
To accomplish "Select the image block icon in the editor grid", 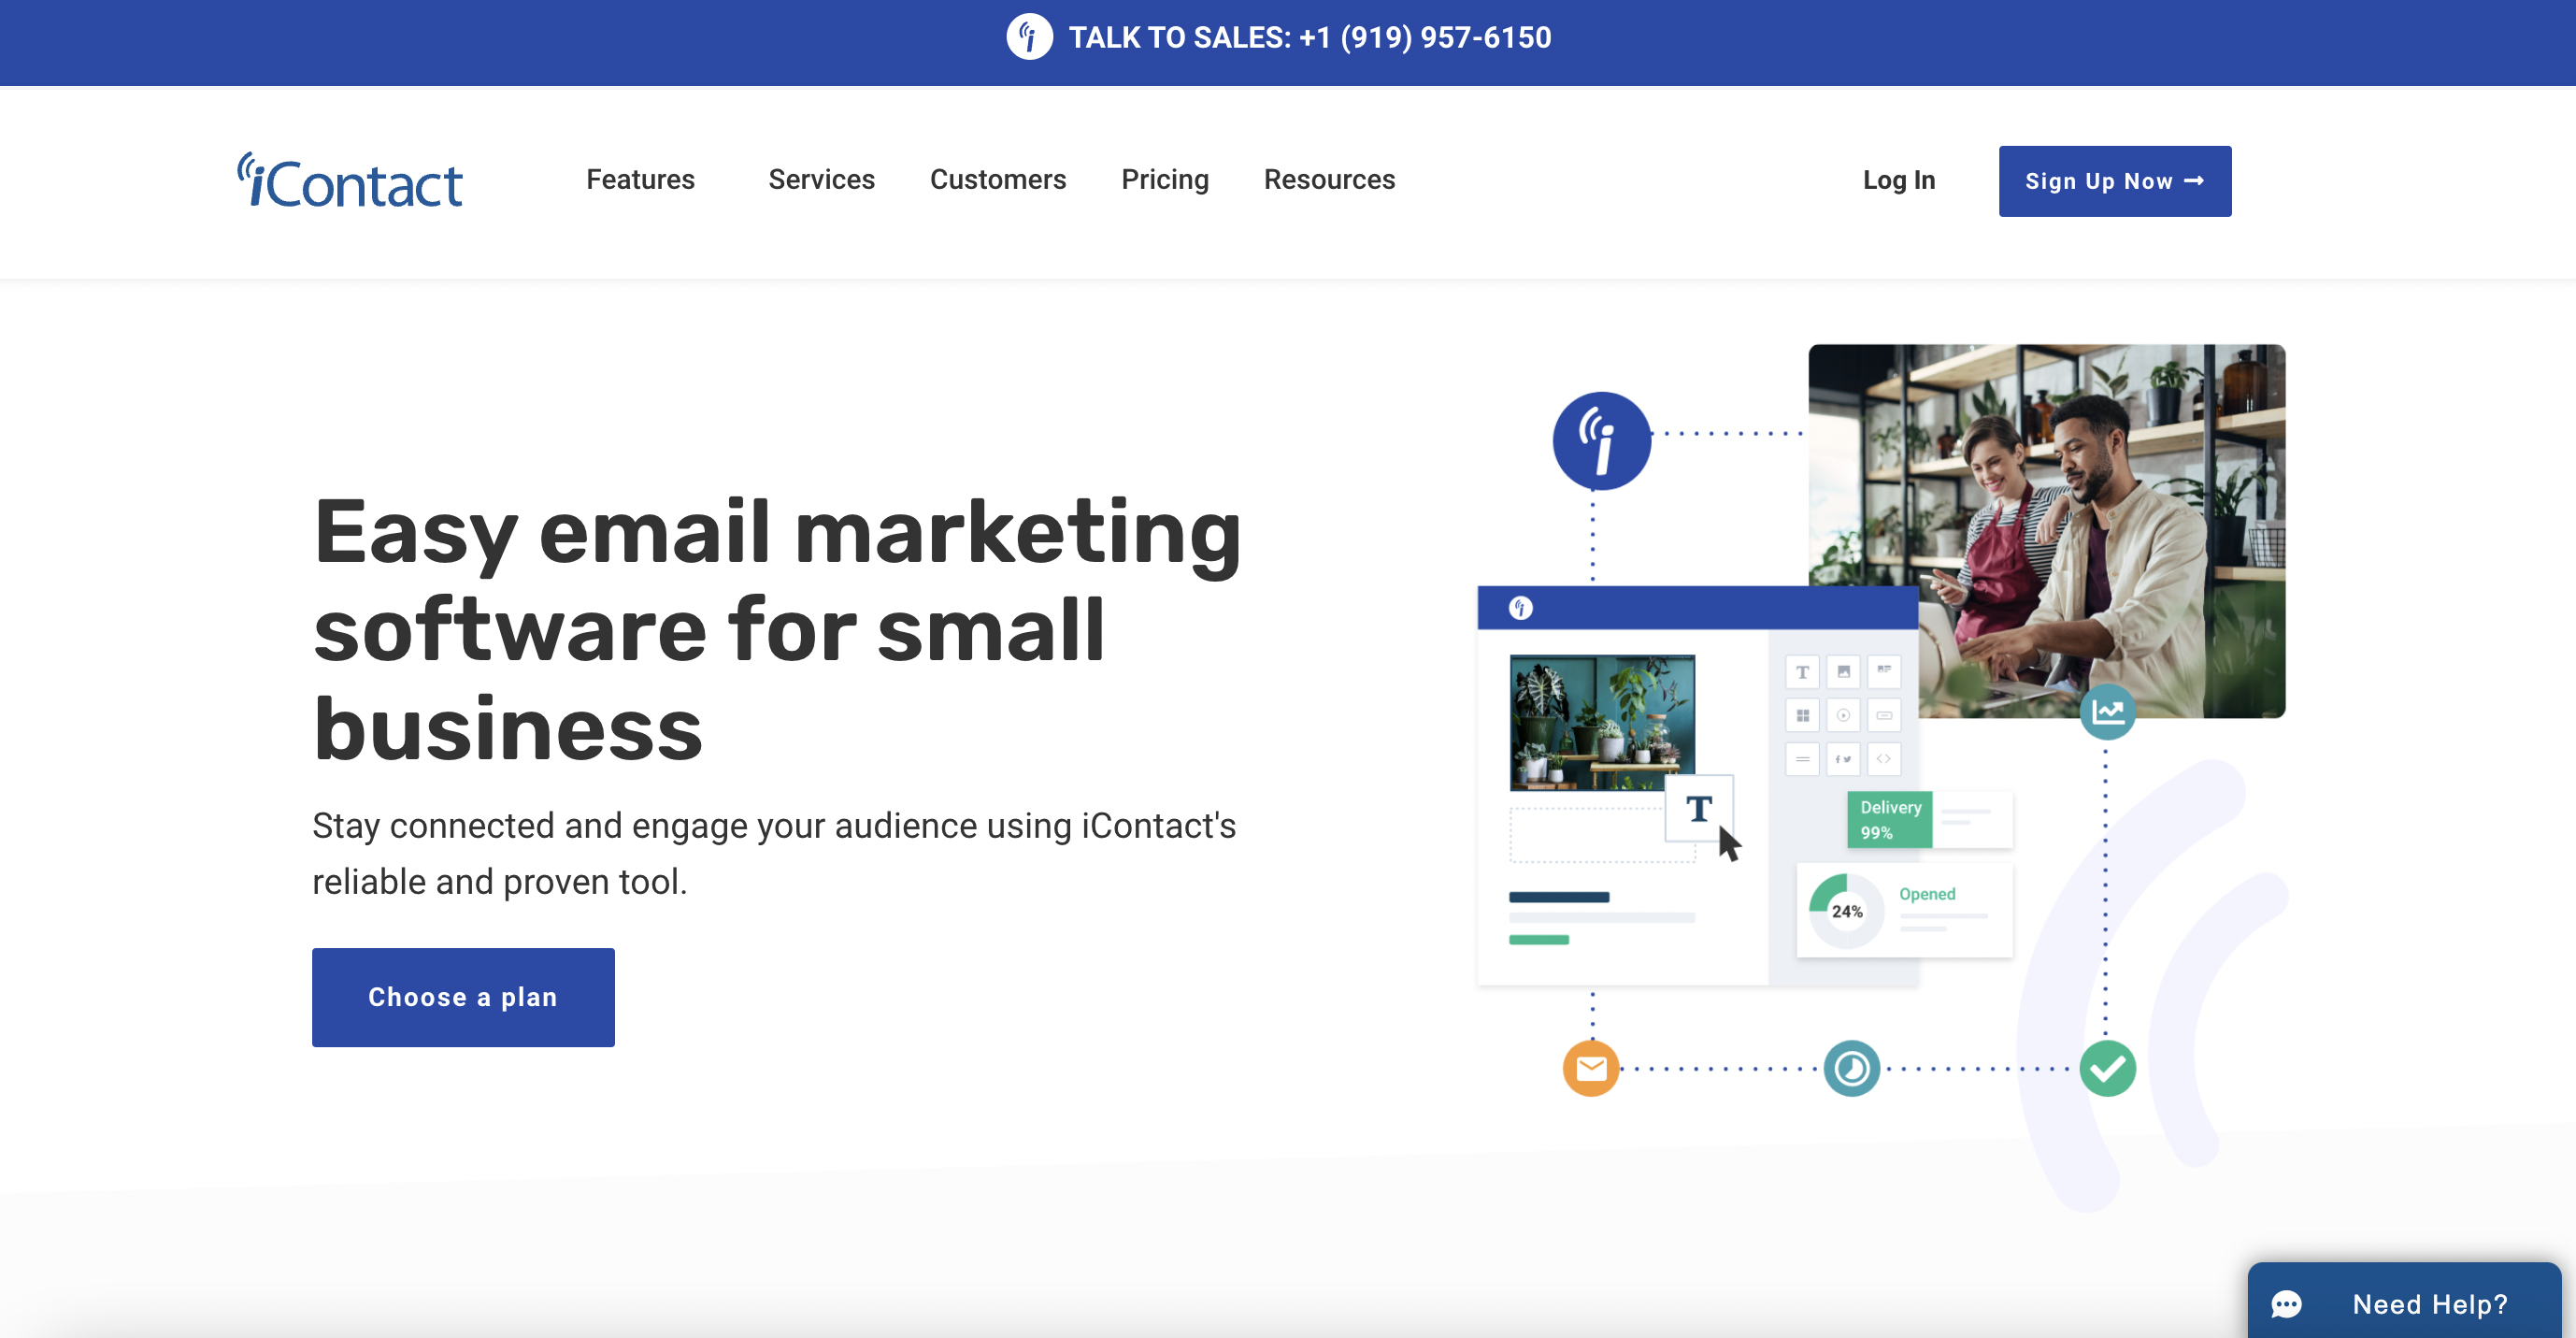I will pos(1843,672).
